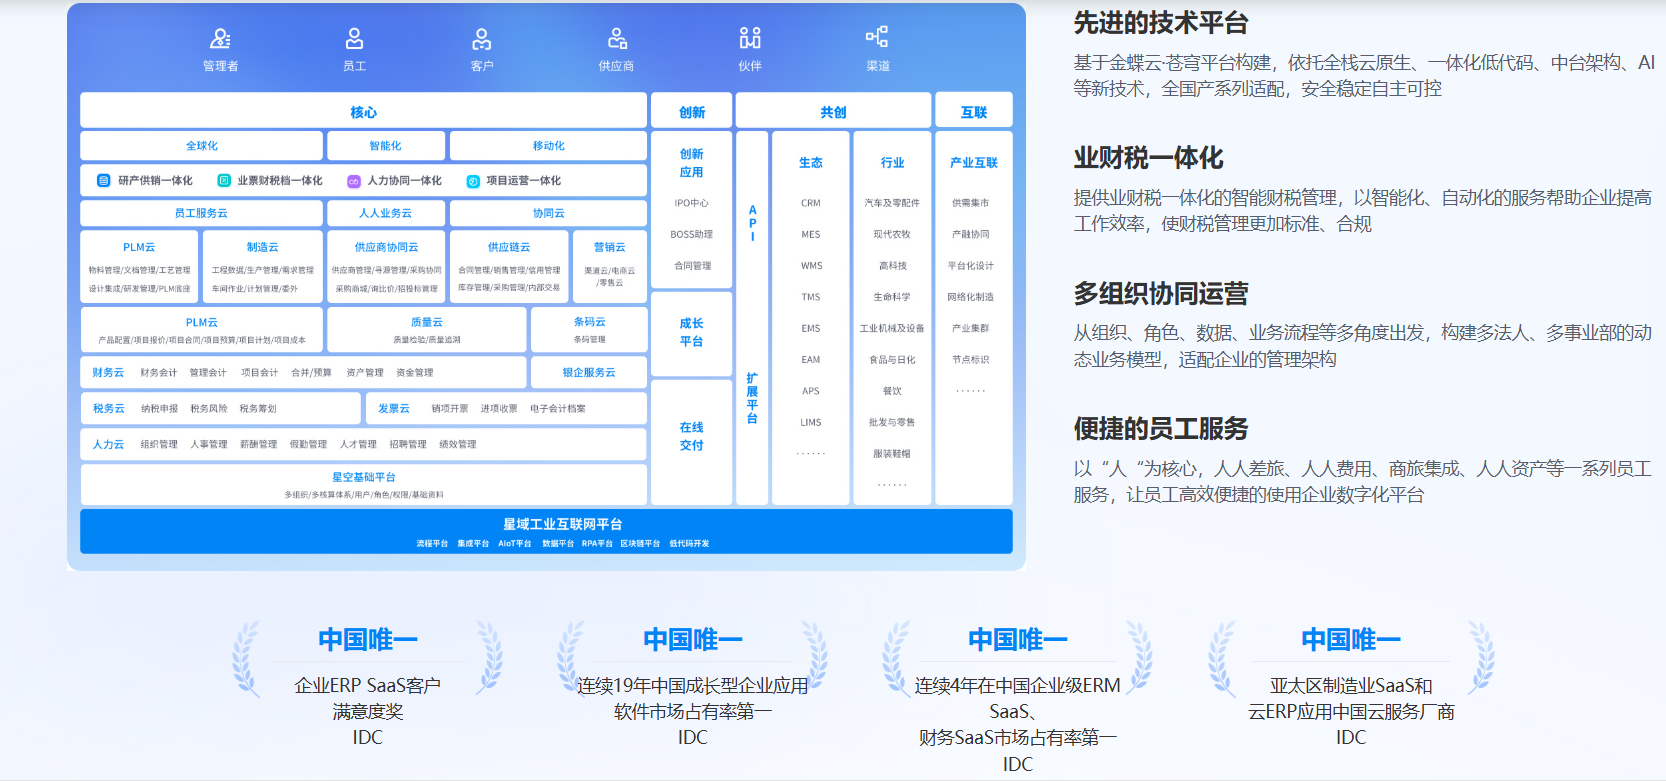Click the 税务云 label
1666x781 pixels.
click(x=108, y=408)
